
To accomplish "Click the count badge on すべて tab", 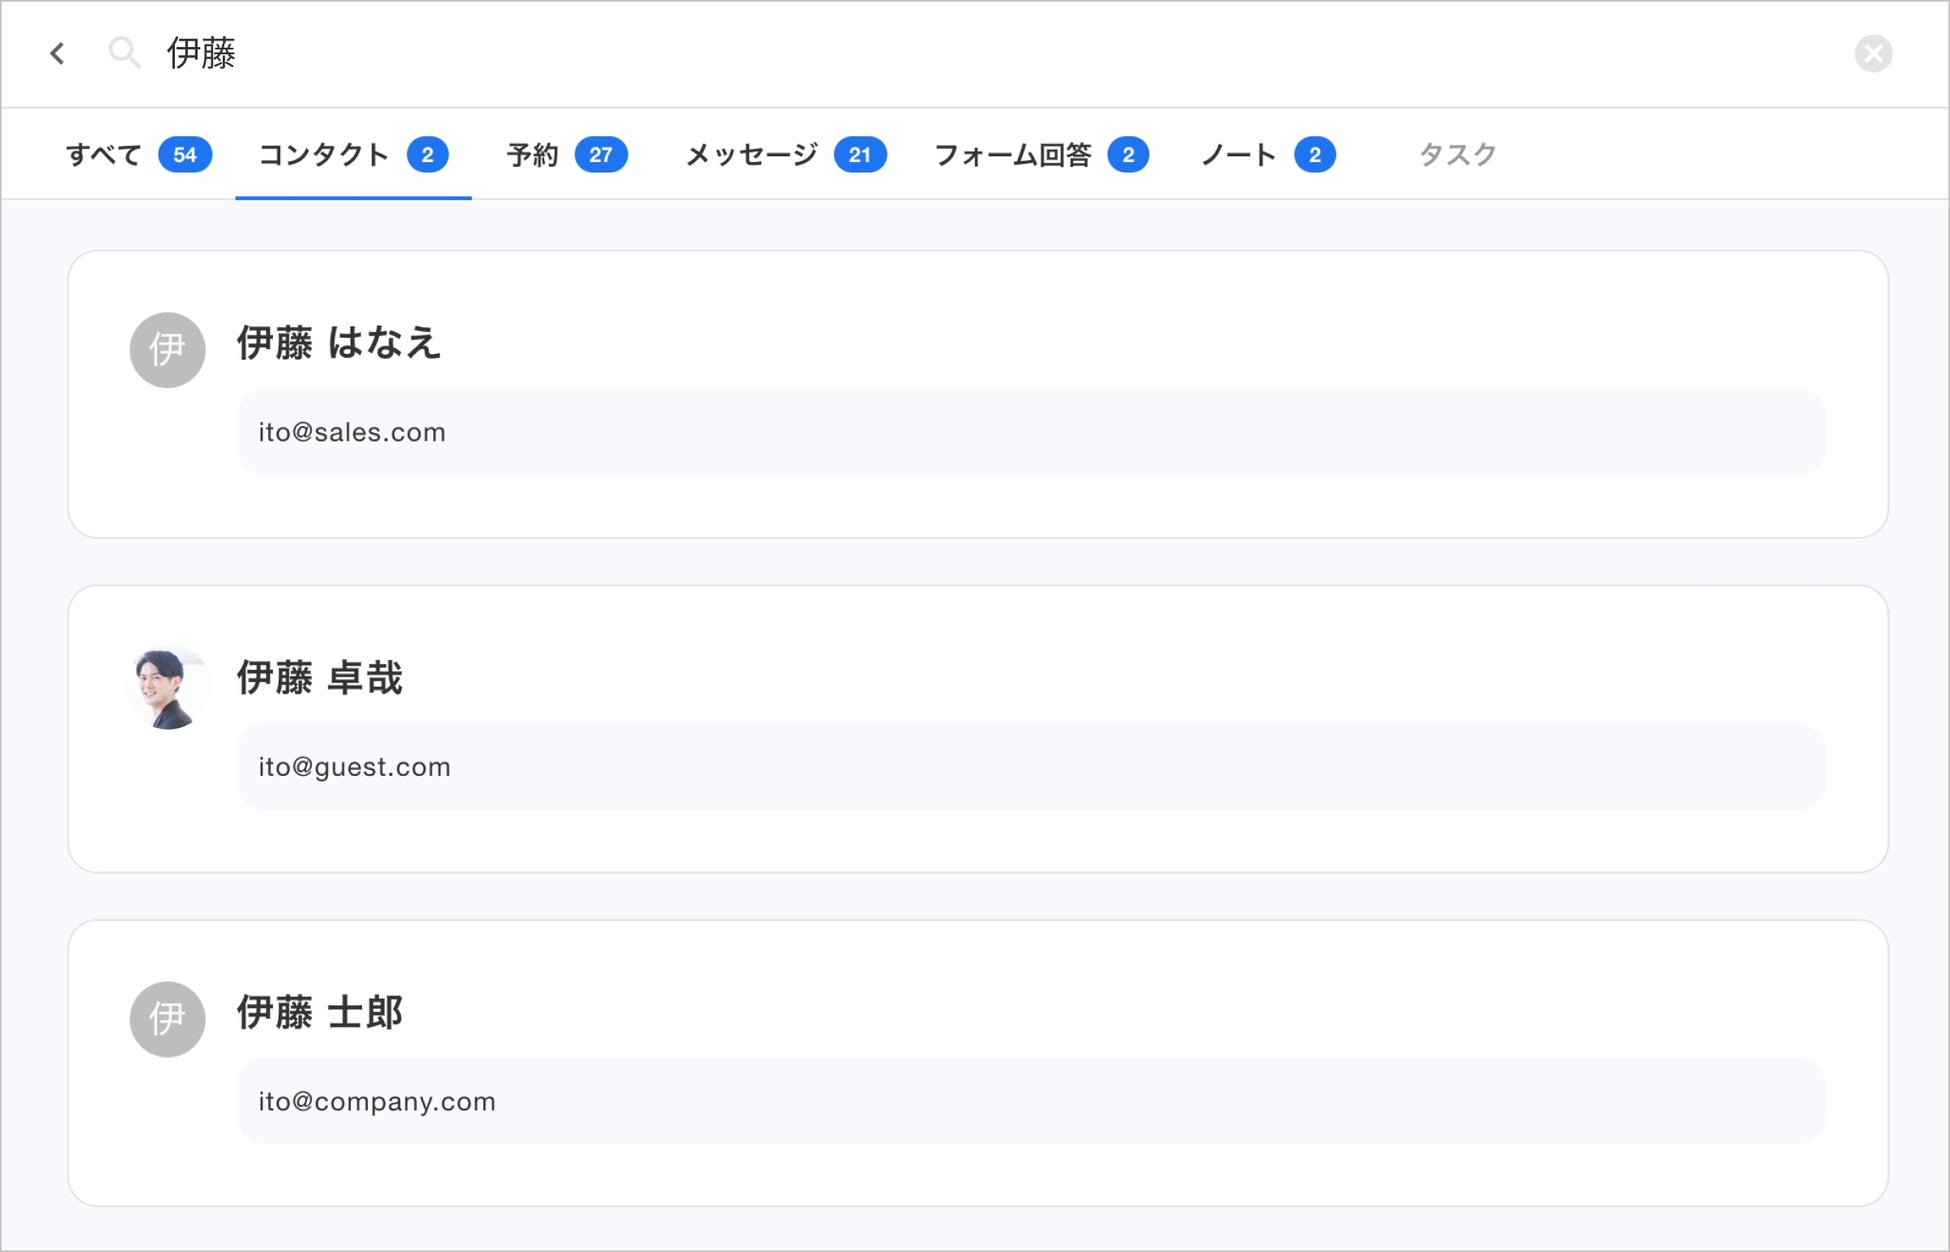I will coord(185,154).
